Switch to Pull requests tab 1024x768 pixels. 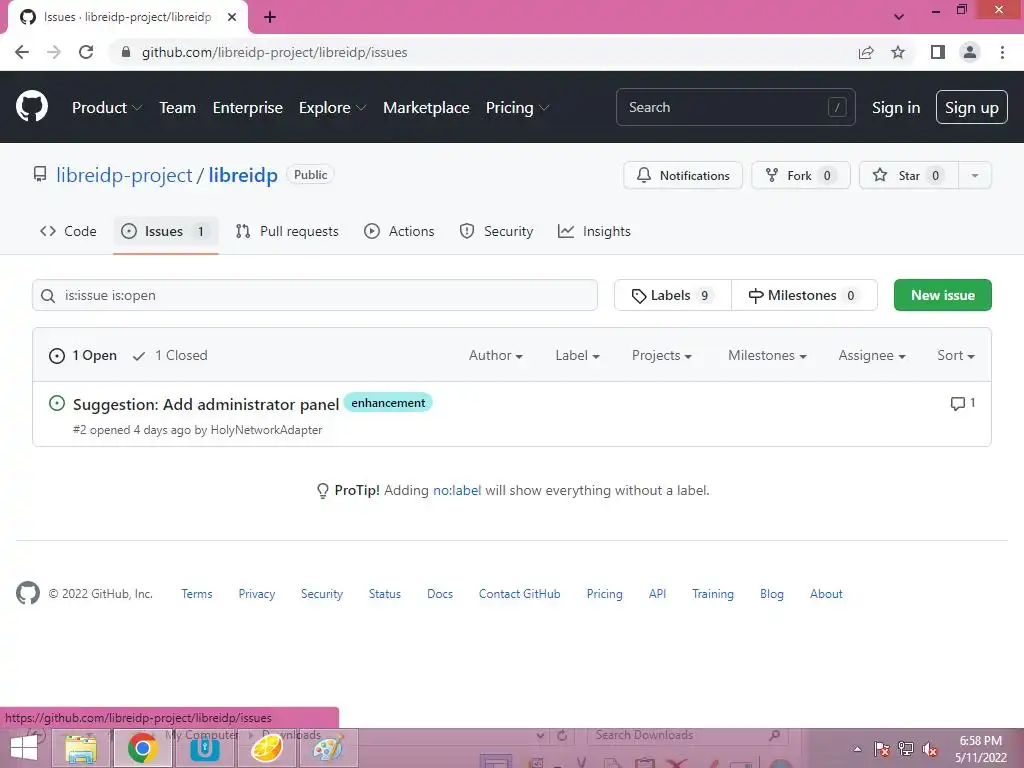pos(287,231)
